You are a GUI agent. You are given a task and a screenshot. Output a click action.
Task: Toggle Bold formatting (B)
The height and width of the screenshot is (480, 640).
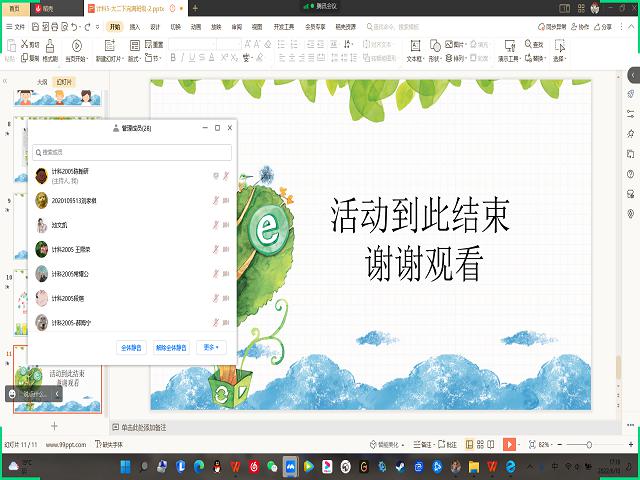pos(173,58)
